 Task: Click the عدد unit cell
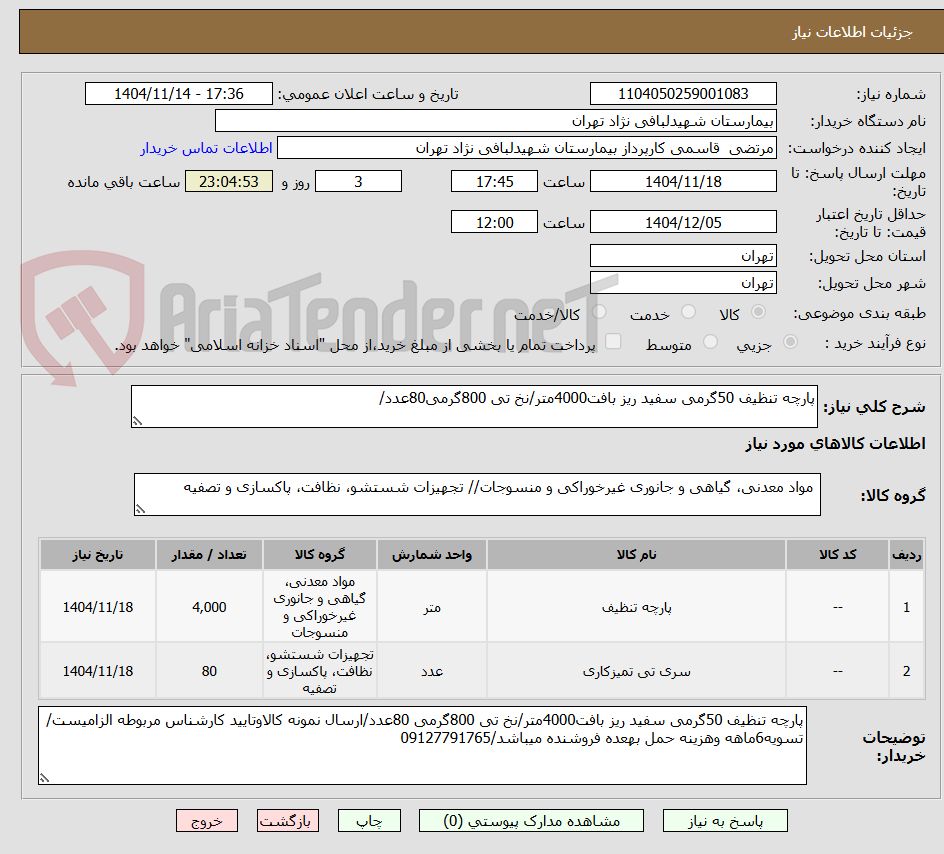(432, 671)
